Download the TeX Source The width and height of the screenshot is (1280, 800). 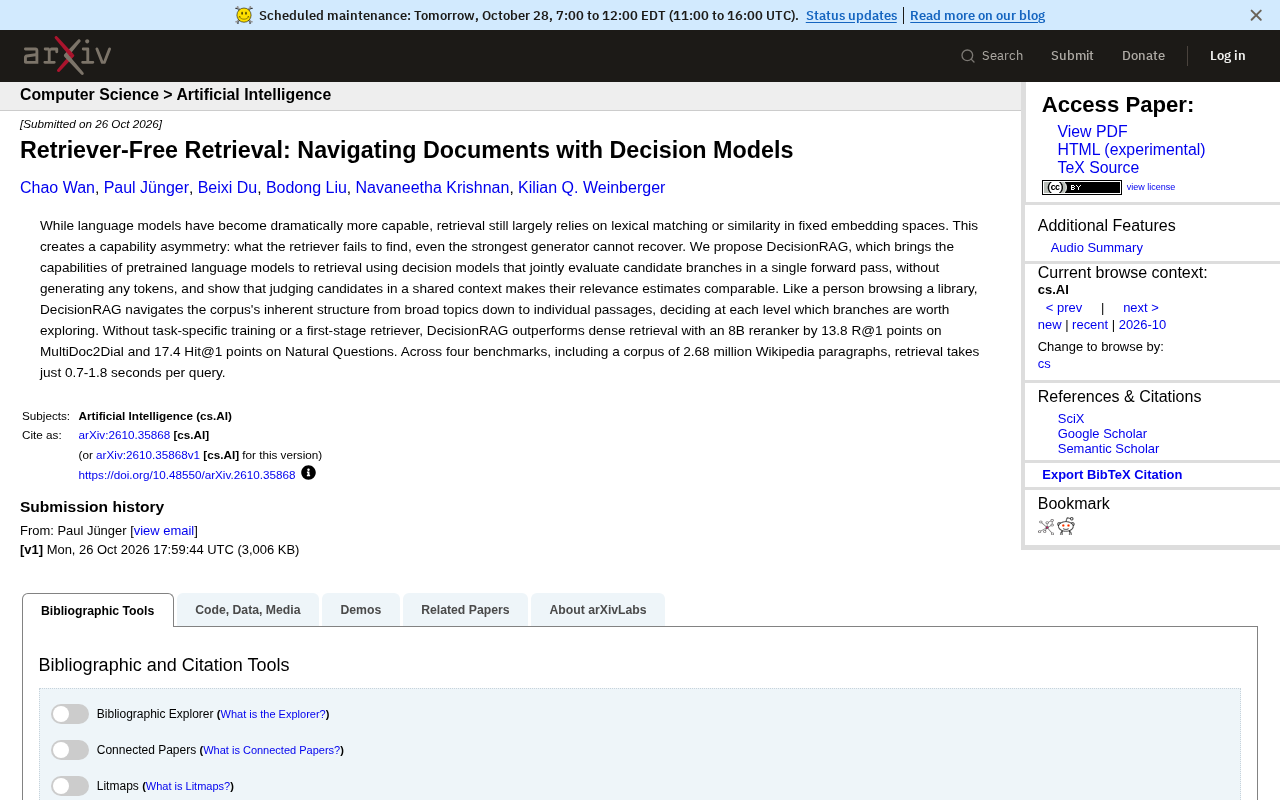click(1098, 168)
